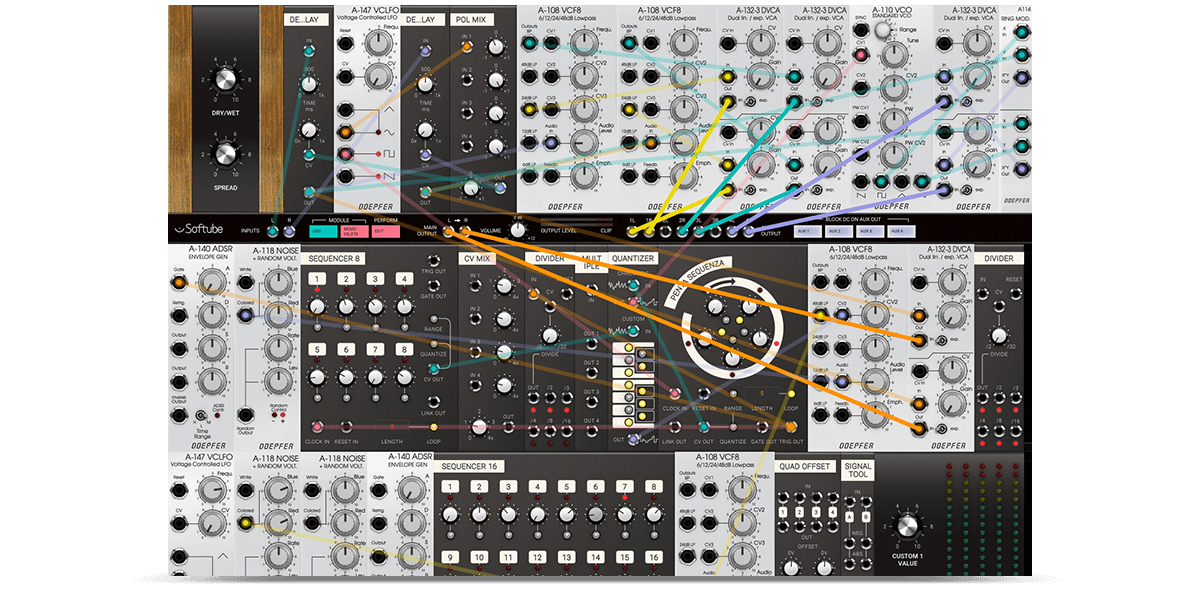This screenshot has height=592, width=1200.
Task: Toggle the A input switch on Signal Tool
Action: point(849,516)
